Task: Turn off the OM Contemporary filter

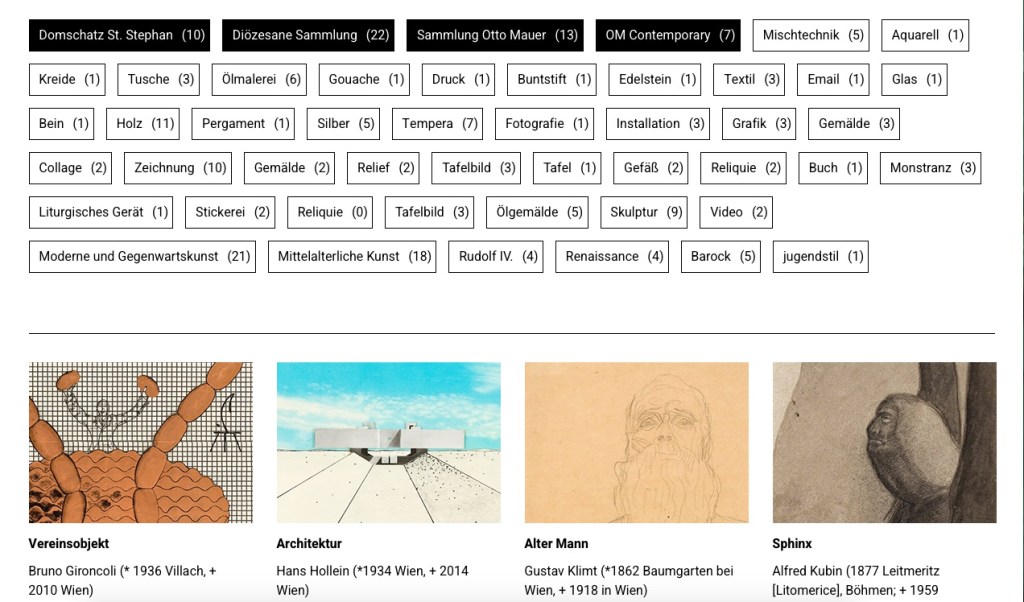Action: [668, 35]
